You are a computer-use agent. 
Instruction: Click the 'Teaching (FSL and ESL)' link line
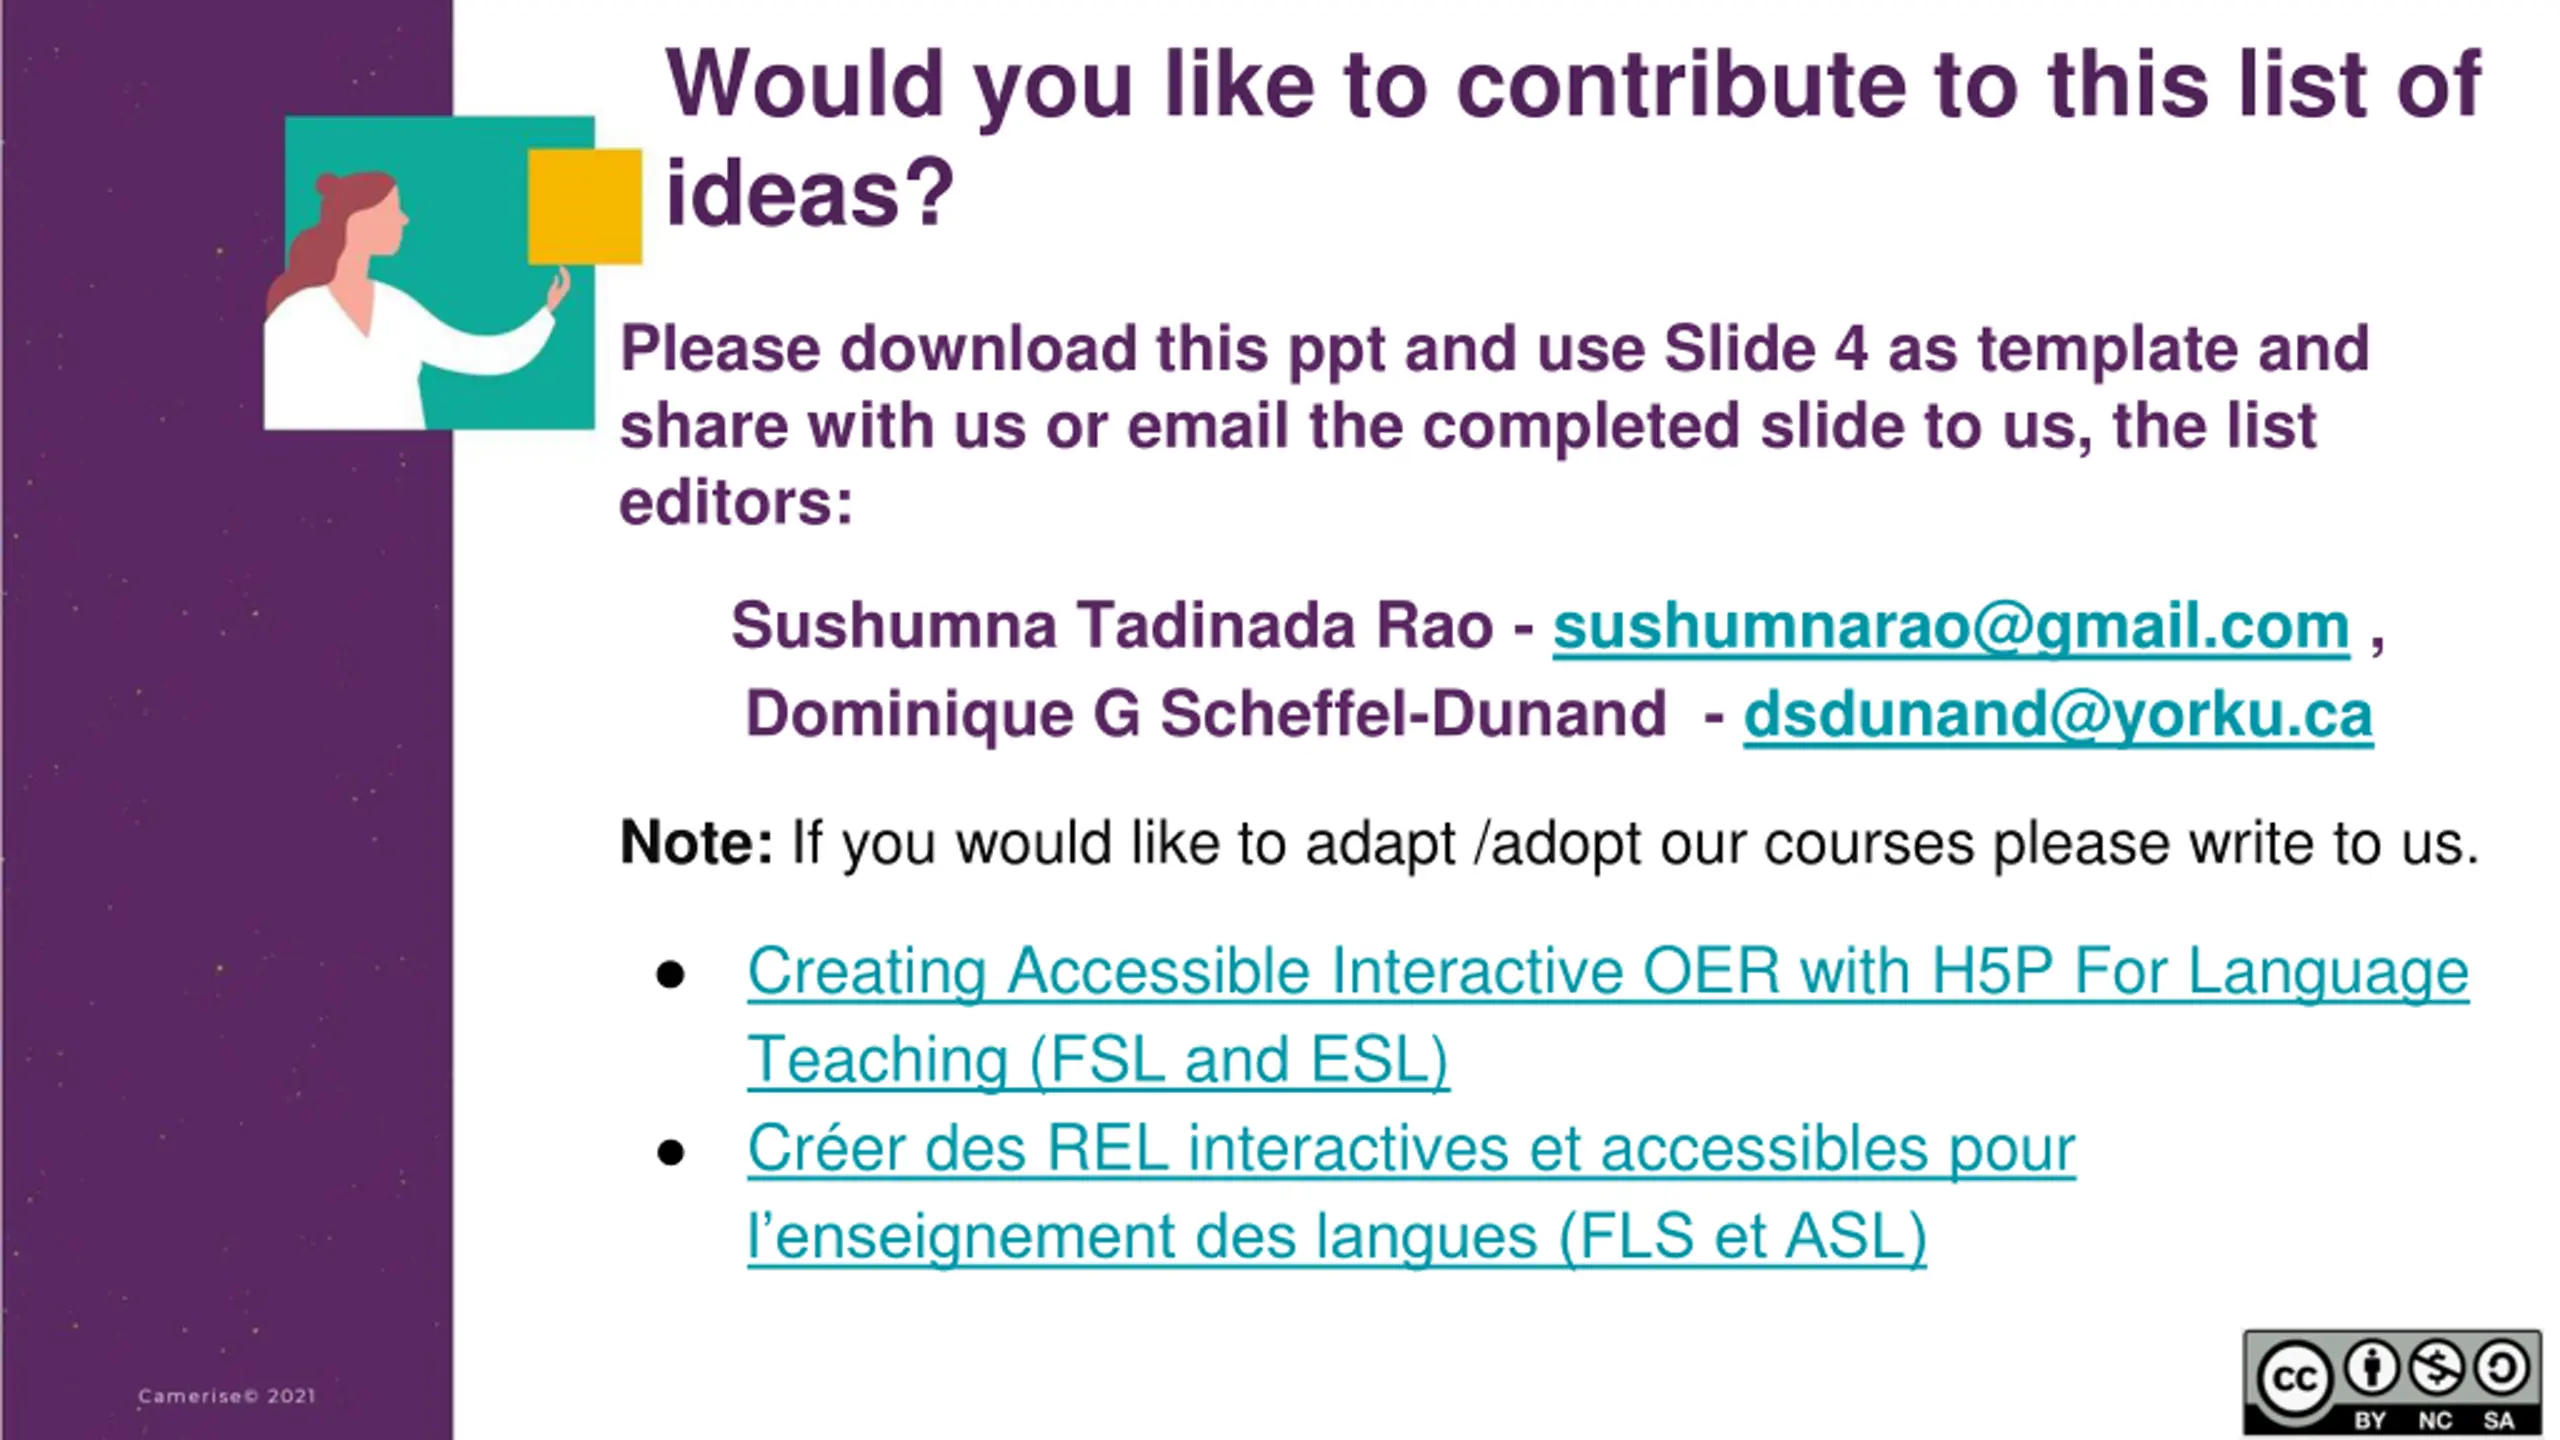tap(1098, 1059)
